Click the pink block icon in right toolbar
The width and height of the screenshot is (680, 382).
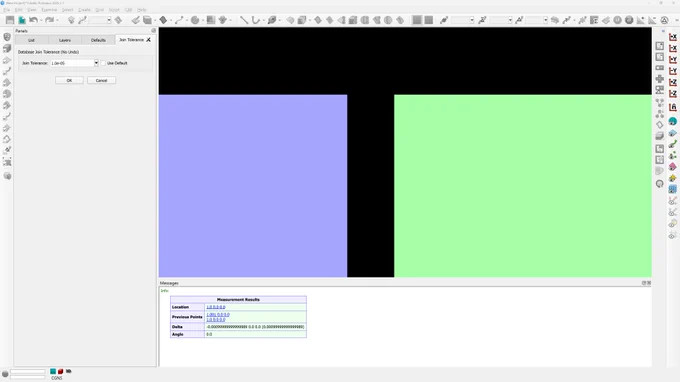(673, 167)
